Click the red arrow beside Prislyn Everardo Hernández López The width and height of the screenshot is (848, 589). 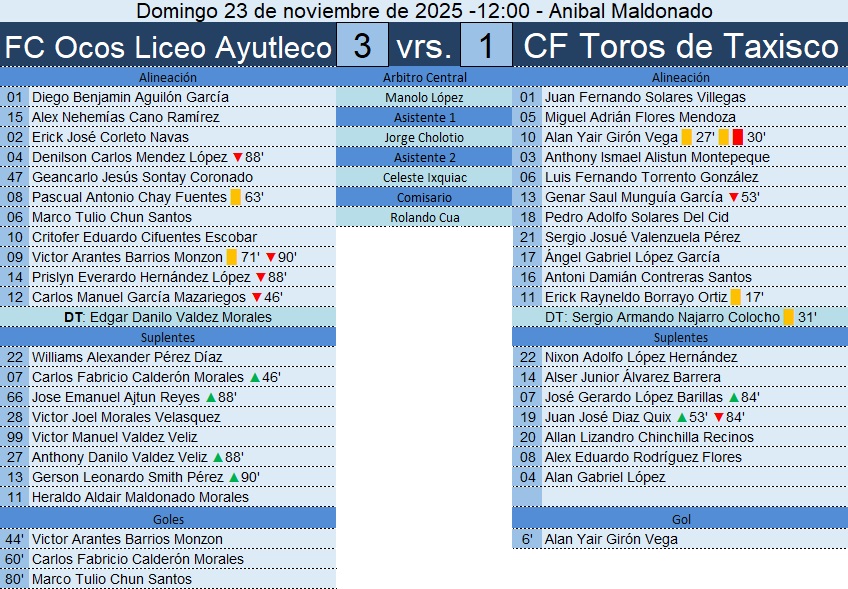260,277
